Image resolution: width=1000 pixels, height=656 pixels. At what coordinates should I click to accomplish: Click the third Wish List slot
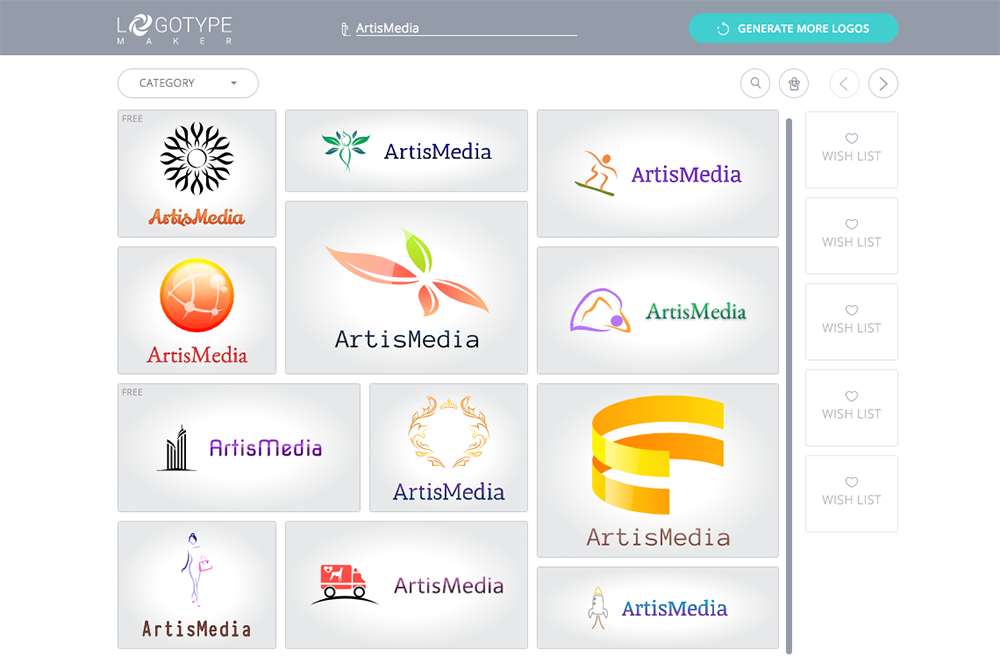(851, 322)
